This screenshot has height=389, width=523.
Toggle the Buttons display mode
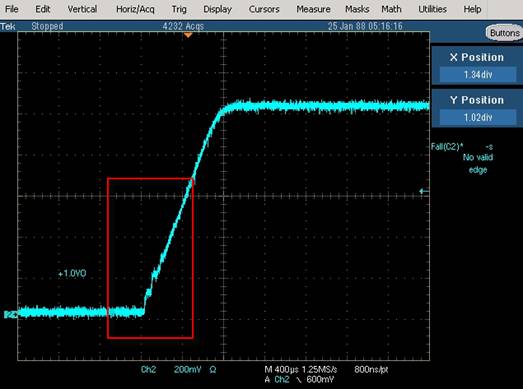(504, 33)
